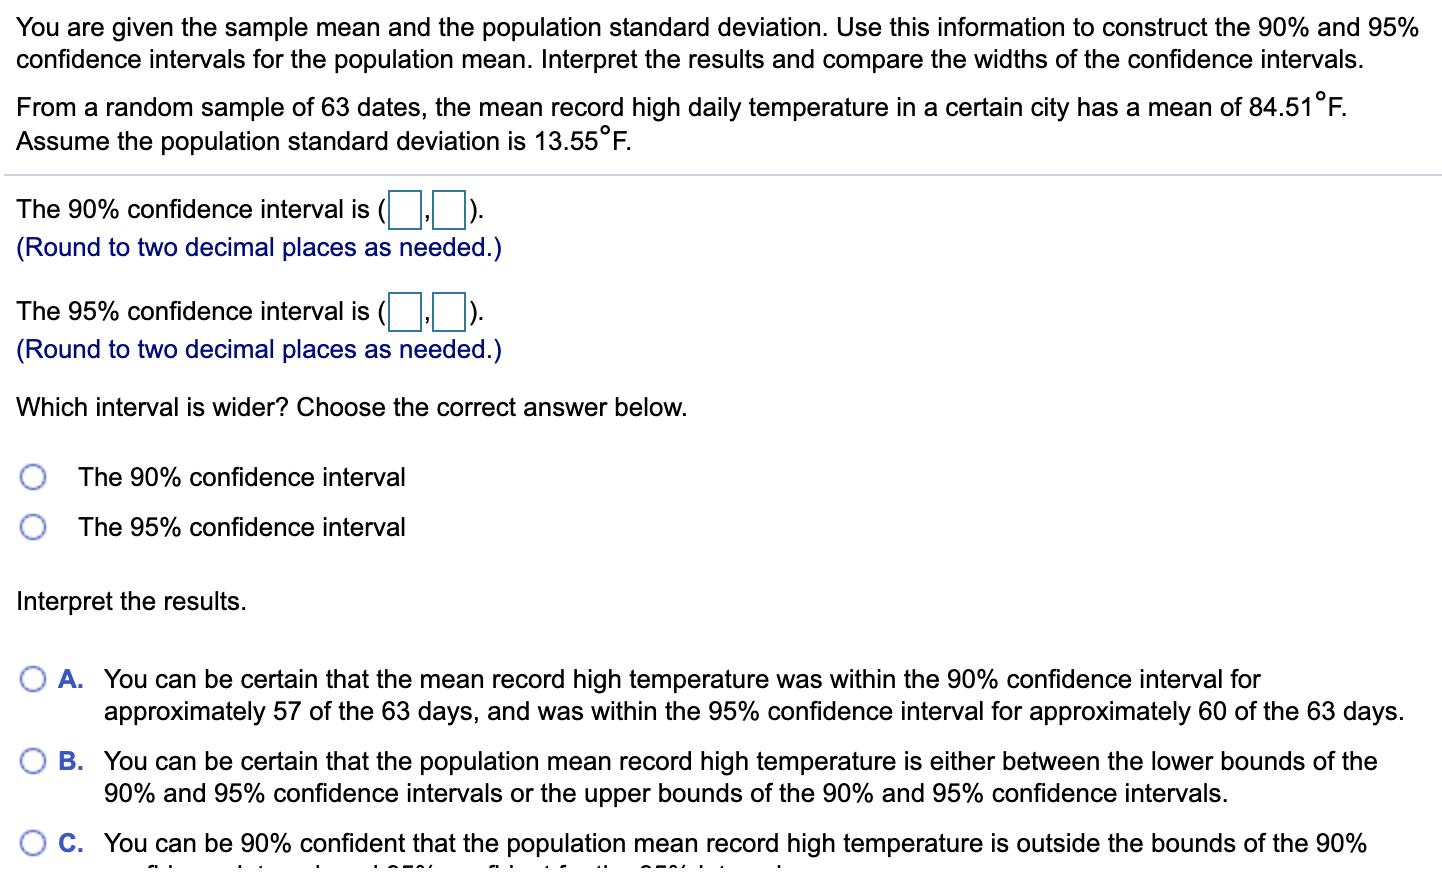This screenshot has width=1442, height=874.
Task: Select interpretation option C
Action: tap(33, 844)
